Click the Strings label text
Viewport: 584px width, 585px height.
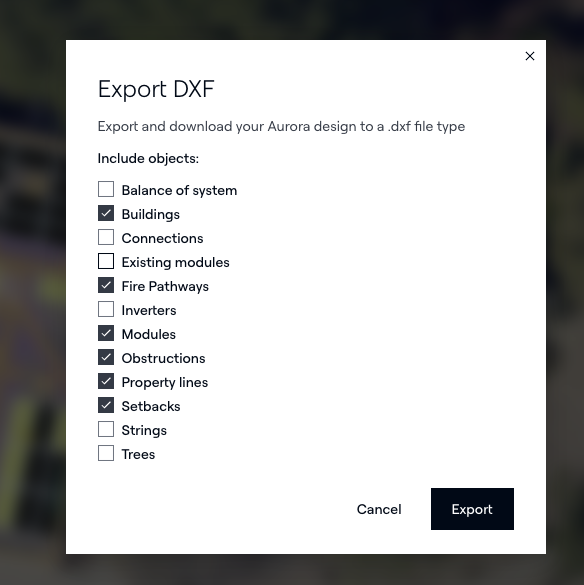coord(144,431)
